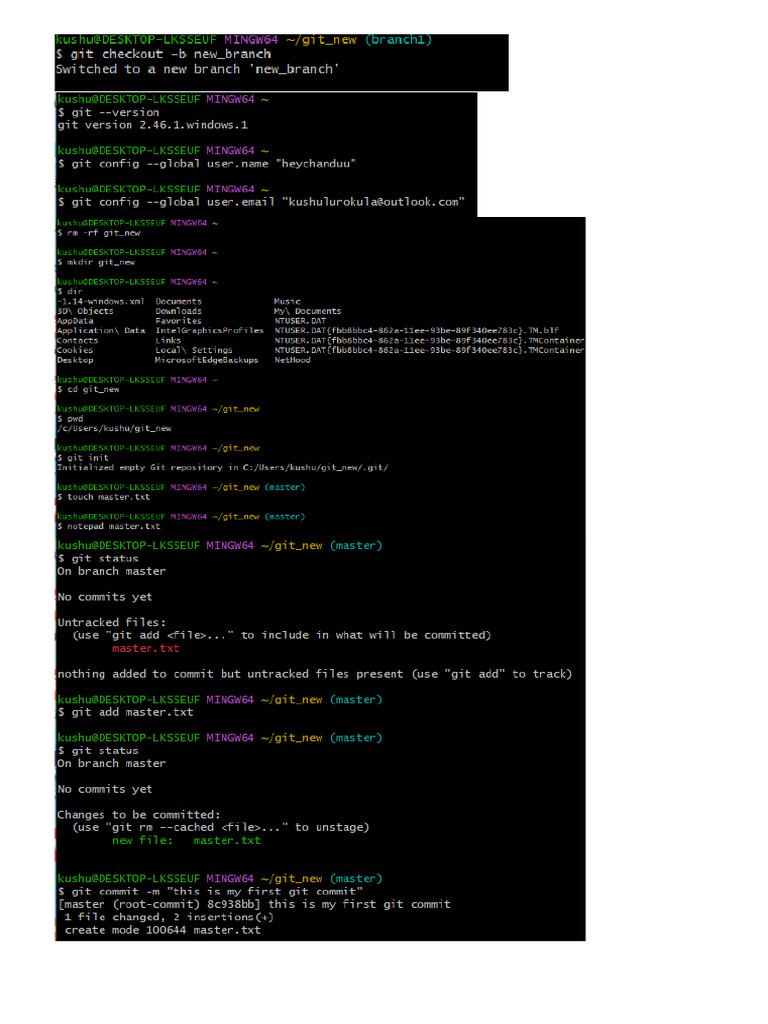Screen dimensions: 768x1024
Task: Click the '$ pwd' command line
Action: (70, 419)
